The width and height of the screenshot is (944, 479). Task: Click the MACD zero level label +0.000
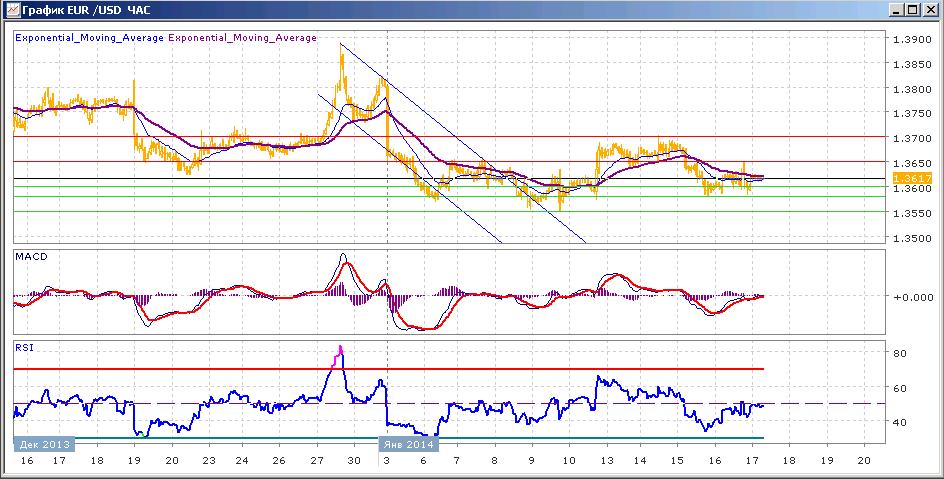(914, 297)
